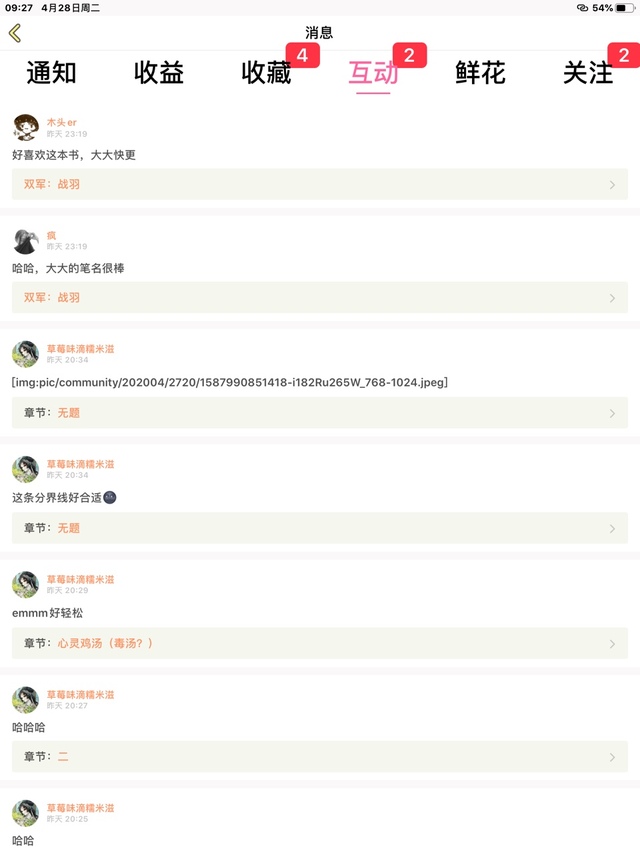Viewport: 640px width, 853px height.
Task: Tap the back arrow icon
Action: tap(15, 33)
